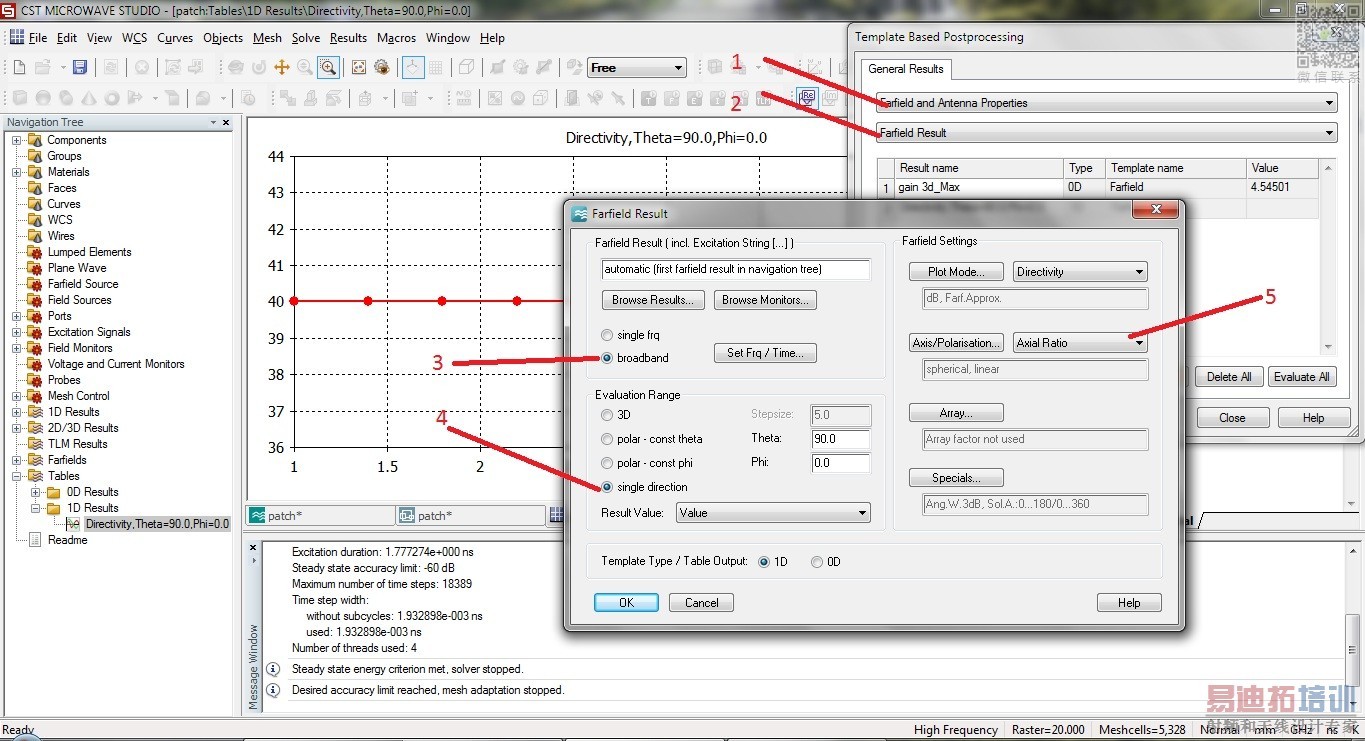This screenshot has height=741, width=1365.
Task: Open the Solve menu
Action: pyautogui.click(x=306, y=38)
